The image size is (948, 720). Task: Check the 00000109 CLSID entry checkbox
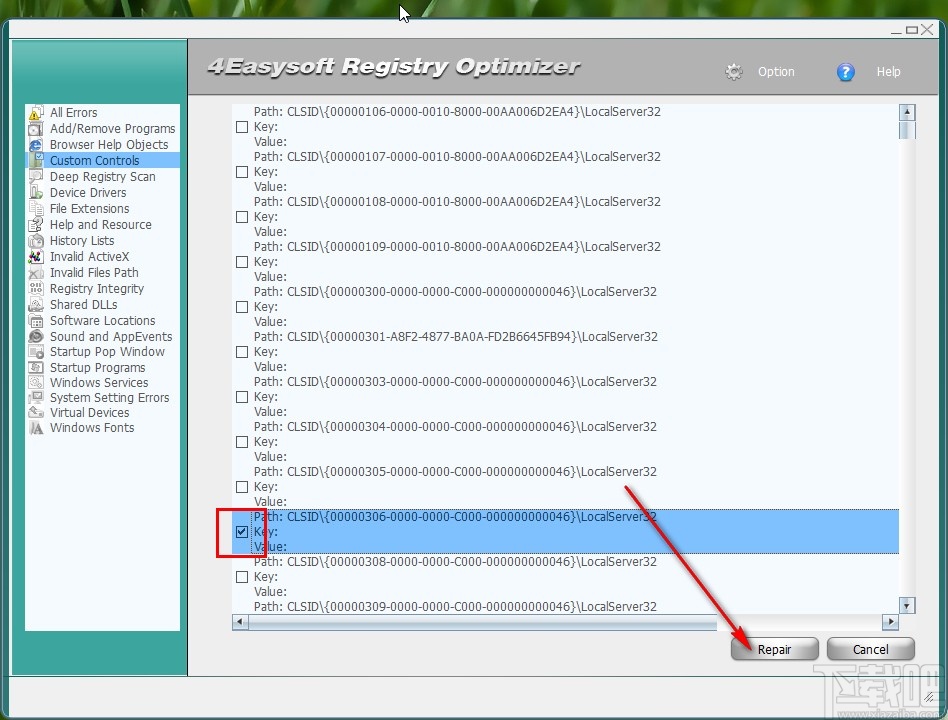242,262
